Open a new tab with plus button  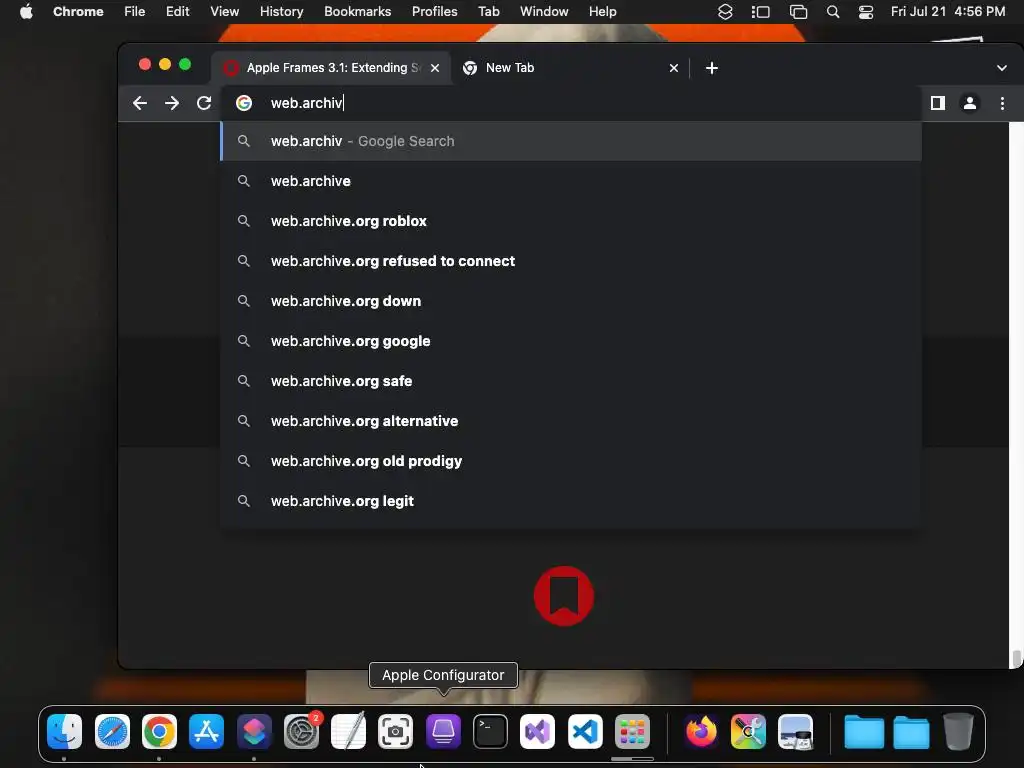pos(712,68)
